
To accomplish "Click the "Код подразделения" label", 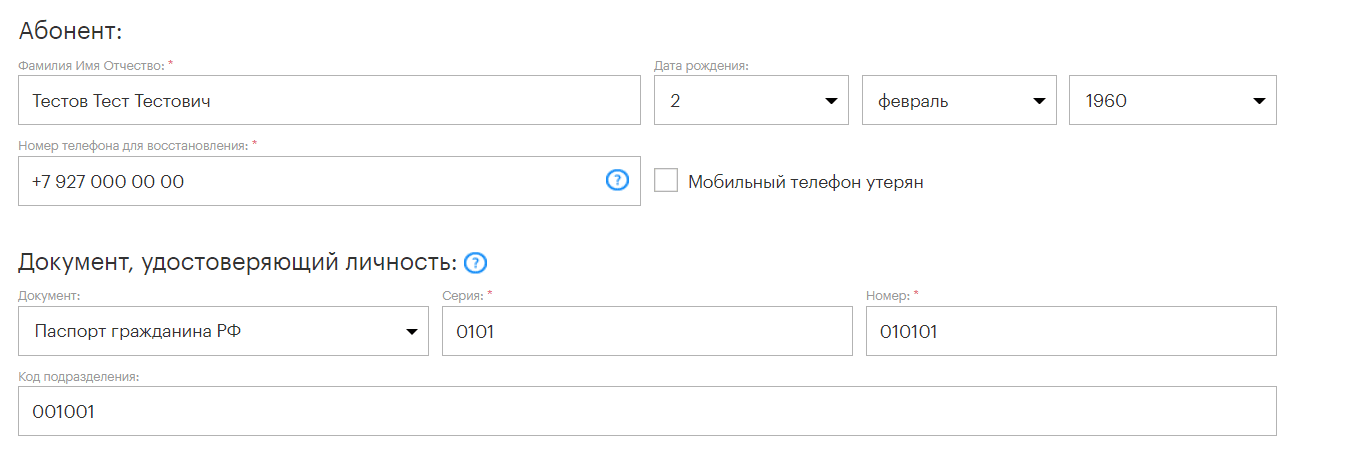I will (x=79, y=376).
